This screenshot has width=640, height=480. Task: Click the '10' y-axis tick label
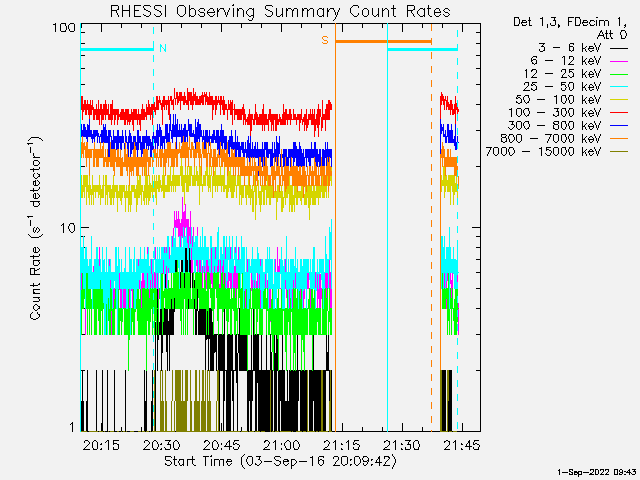click(x=68, y=228)
